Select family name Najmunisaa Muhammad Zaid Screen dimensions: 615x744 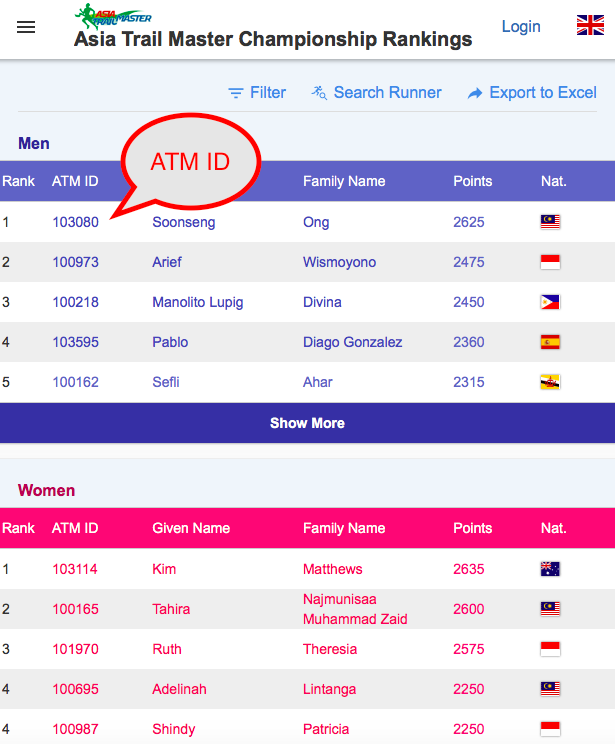point(355,609)
